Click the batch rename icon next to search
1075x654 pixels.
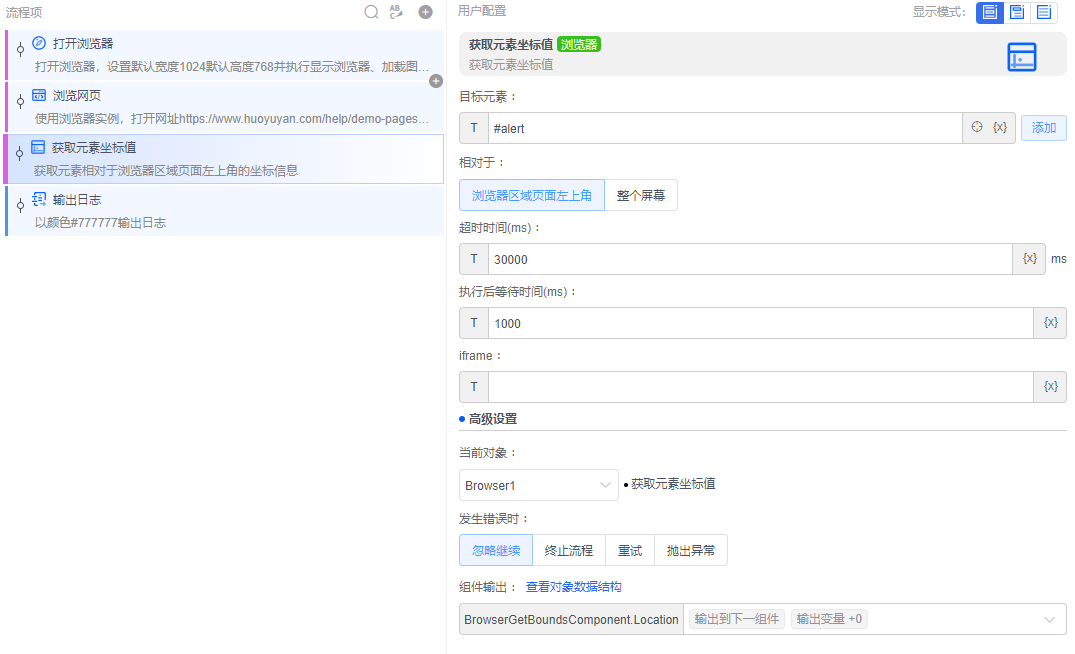[396, 12]
